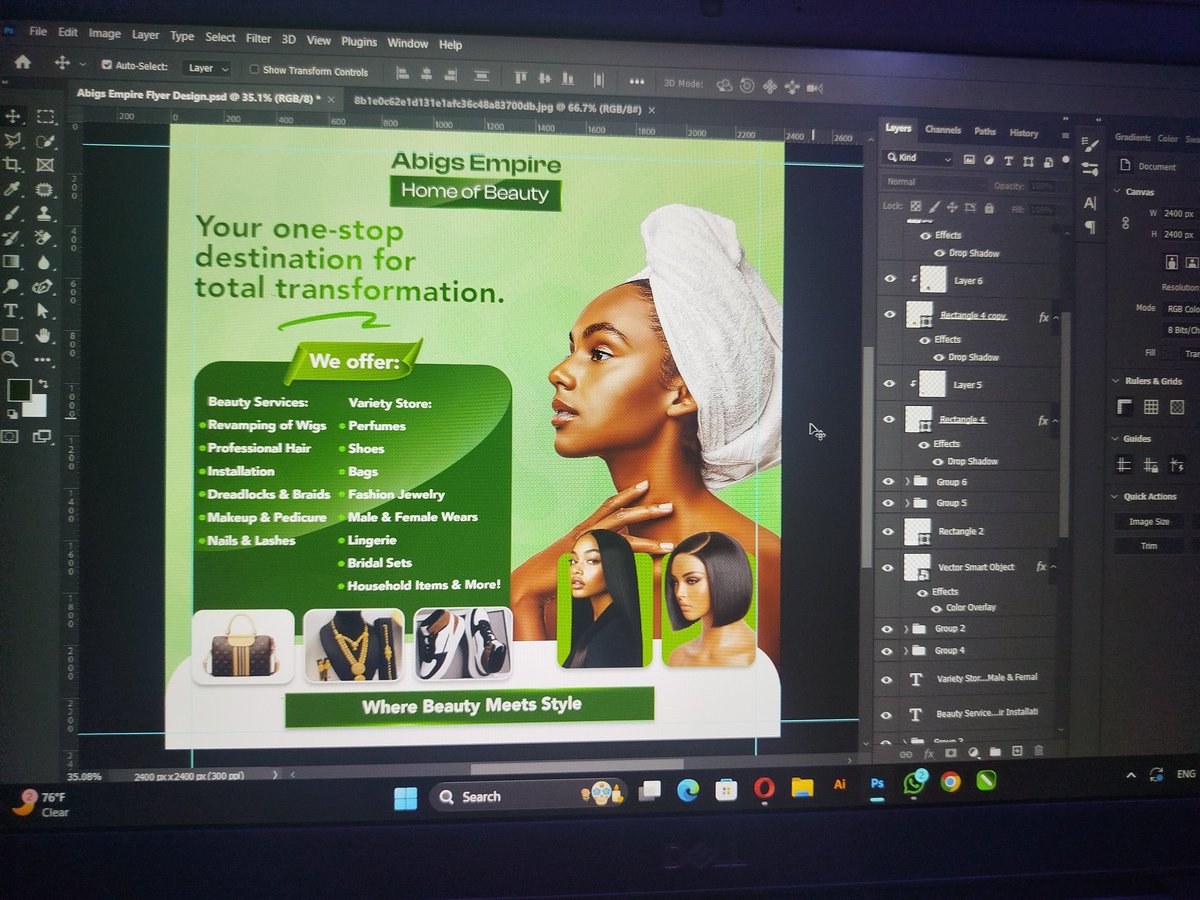Uncheck the Auto-Select checkbox
1200x900 pixels.
[x=105, y=66]
